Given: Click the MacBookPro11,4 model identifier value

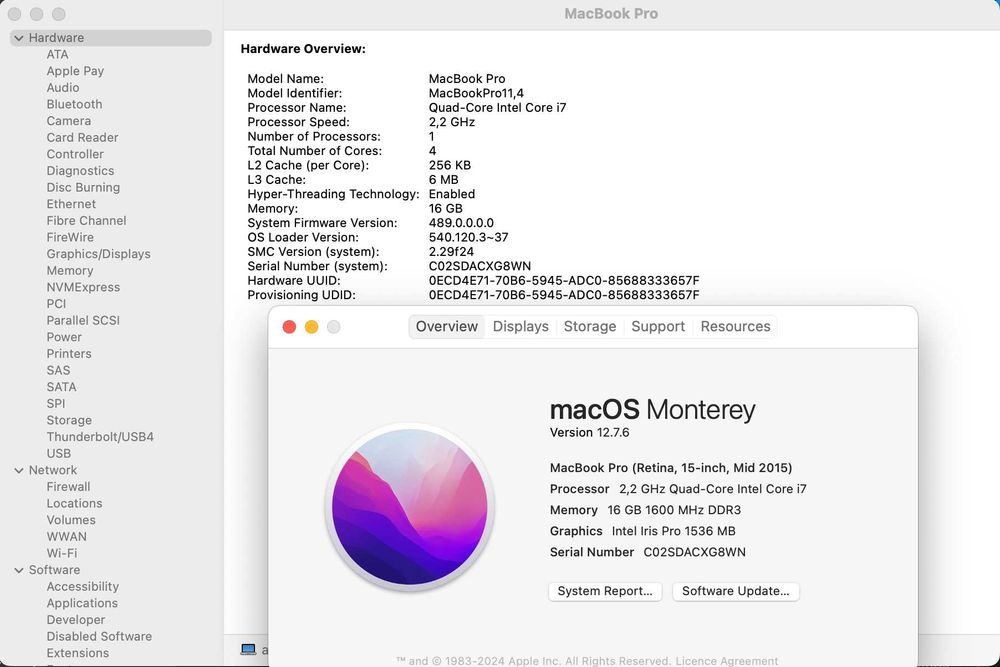Looking at the screenshot, I should (476, 93).
